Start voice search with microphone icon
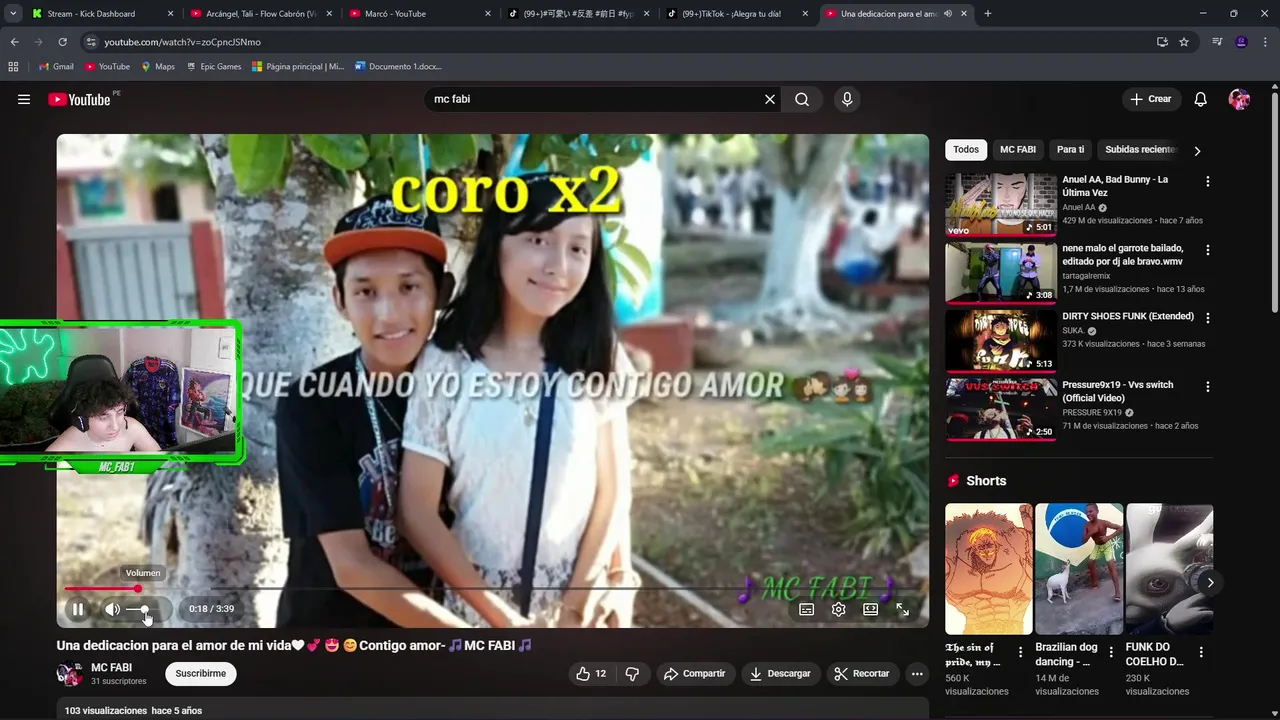The image size is (1280, 720). point(847,99)
